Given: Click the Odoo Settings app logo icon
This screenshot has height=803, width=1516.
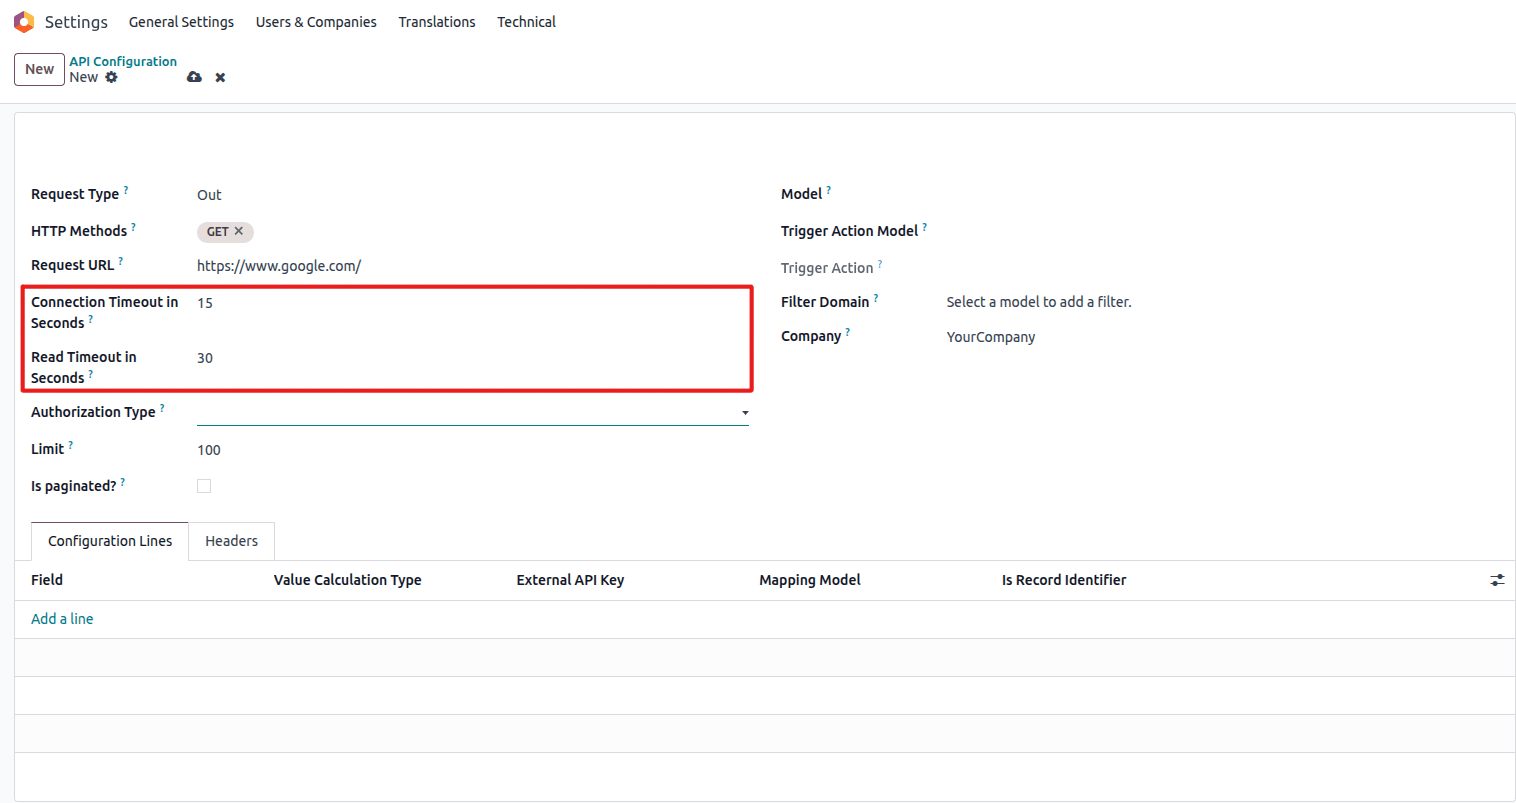Looking at the screenshot, I should (24, 22).
